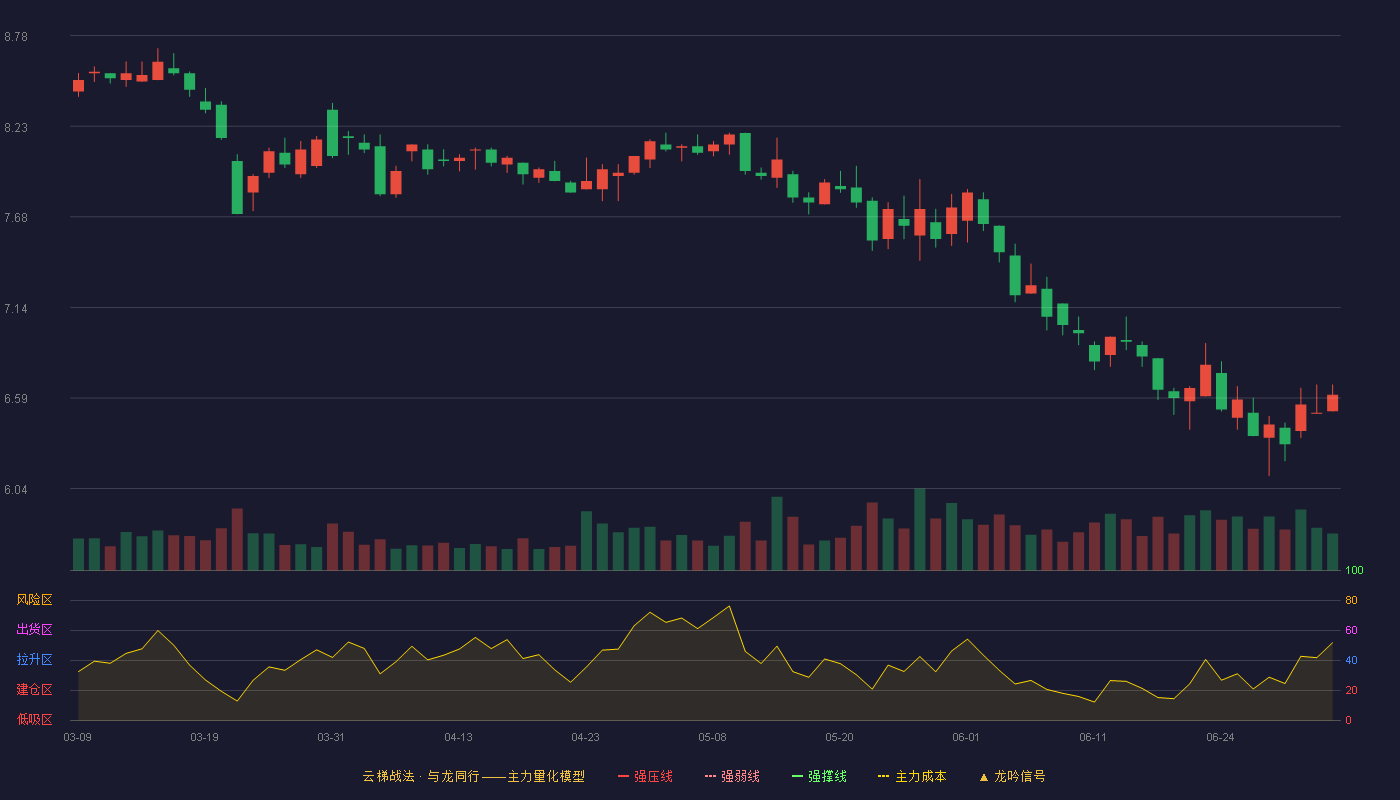
Task: Toggle the 强撑线 legend series
Action: tap(819, 776)
